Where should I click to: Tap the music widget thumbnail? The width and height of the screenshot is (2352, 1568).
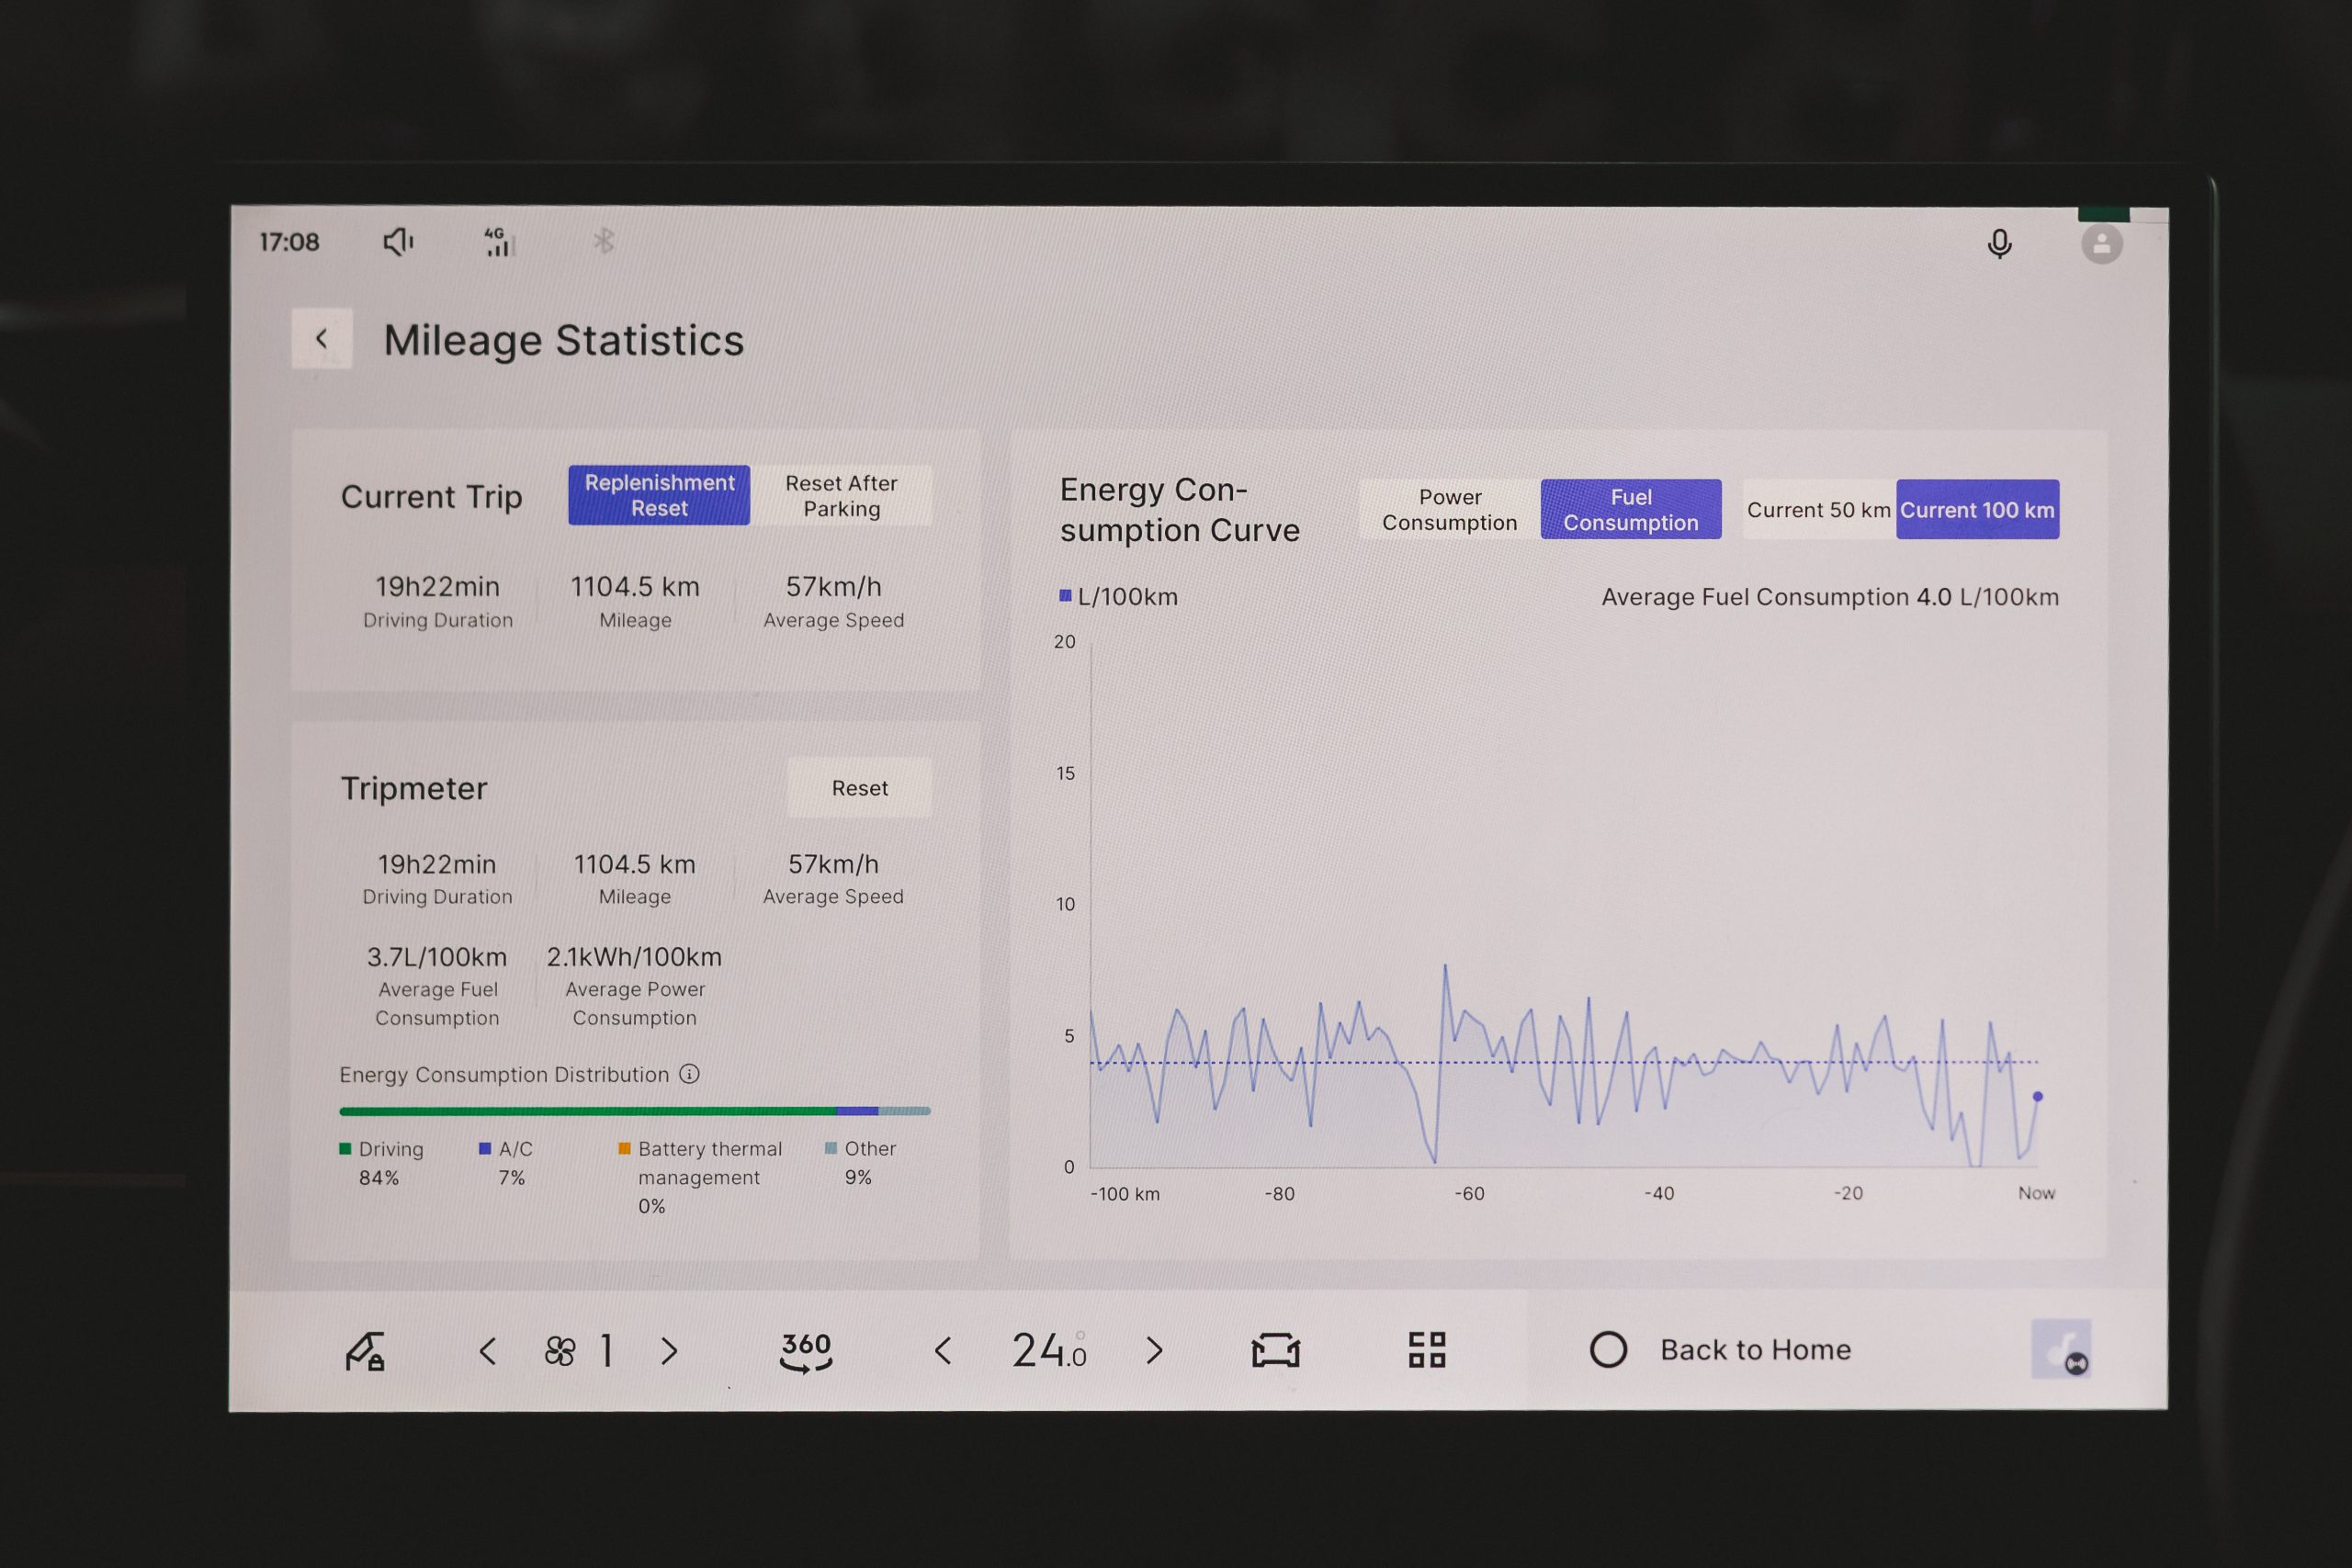[2061, 1349]
